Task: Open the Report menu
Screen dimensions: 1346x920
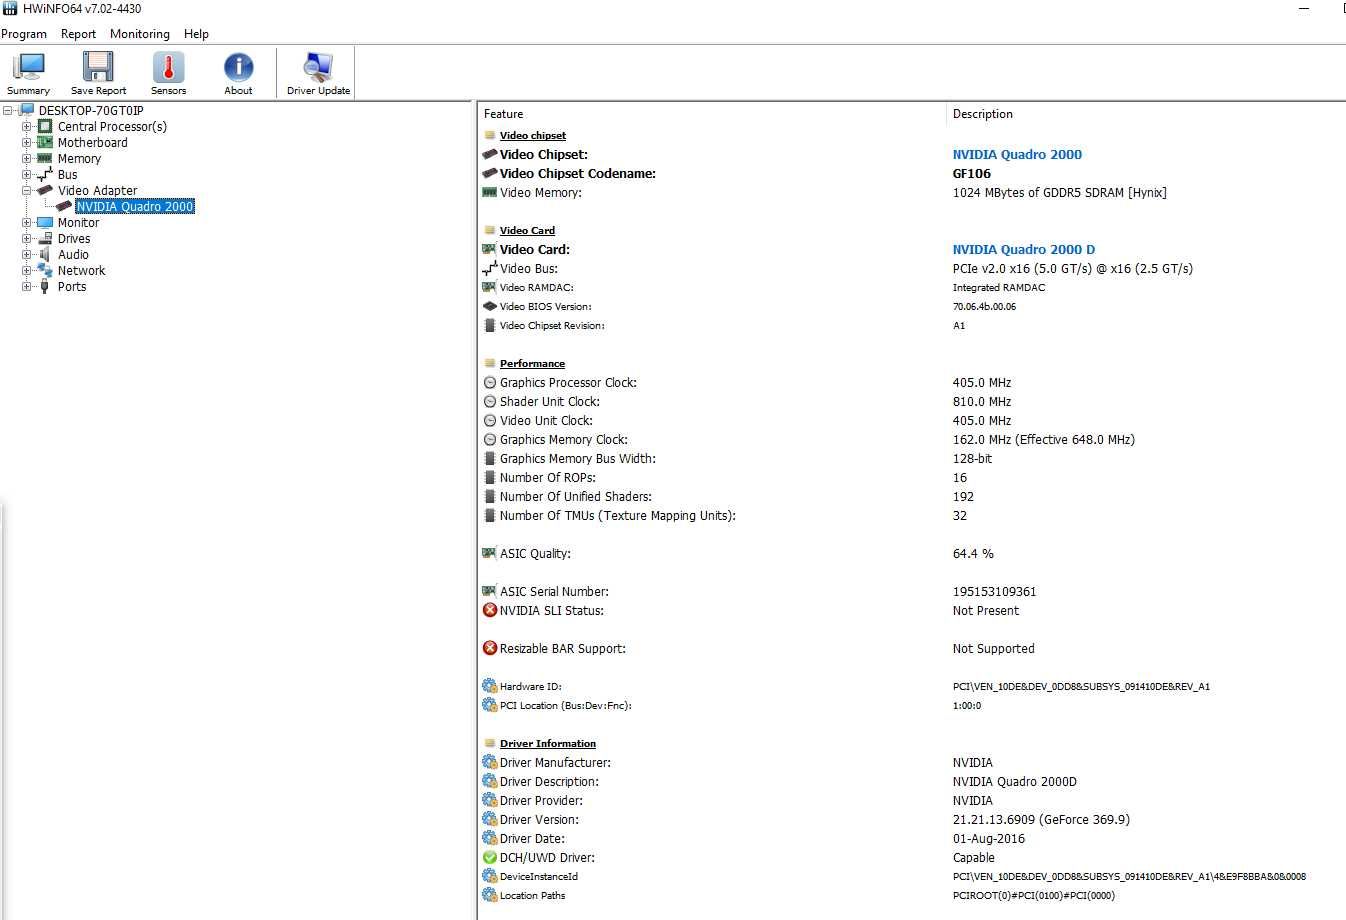Action: (78, 34)
